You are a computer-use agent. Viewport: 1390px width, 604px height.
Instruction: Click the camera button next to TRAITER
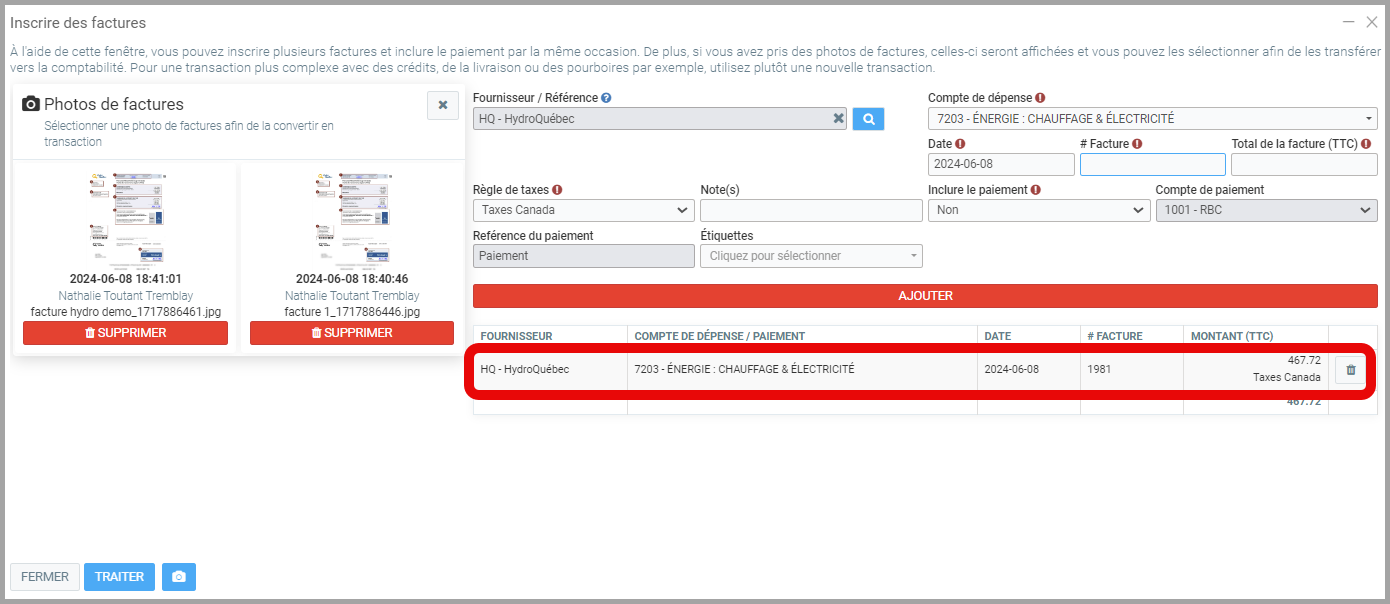[178, 577]
